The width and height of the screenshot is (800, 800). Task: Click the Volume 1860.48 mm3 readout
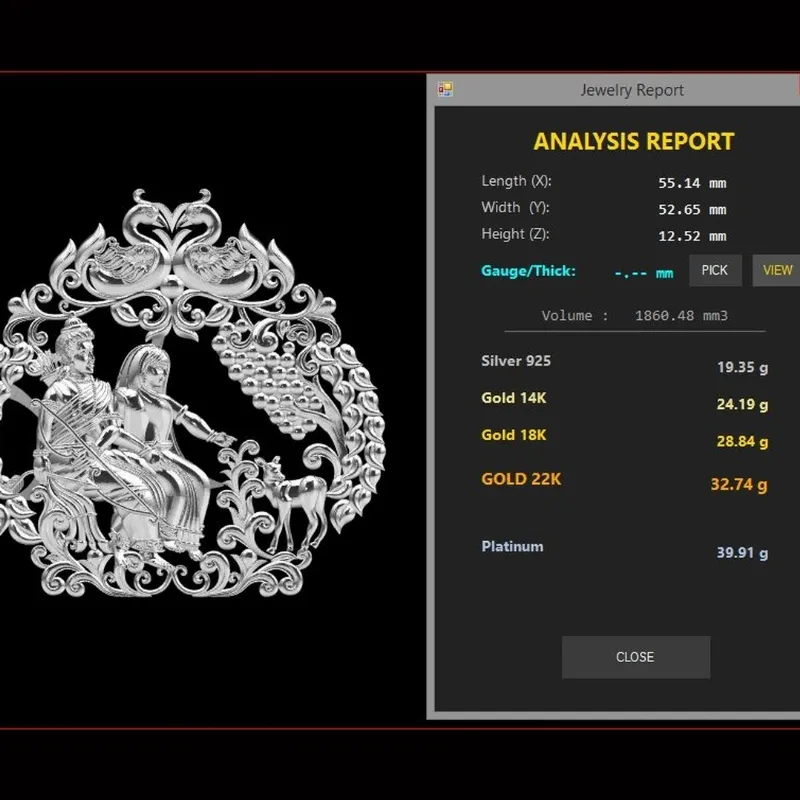click(635, 316)
